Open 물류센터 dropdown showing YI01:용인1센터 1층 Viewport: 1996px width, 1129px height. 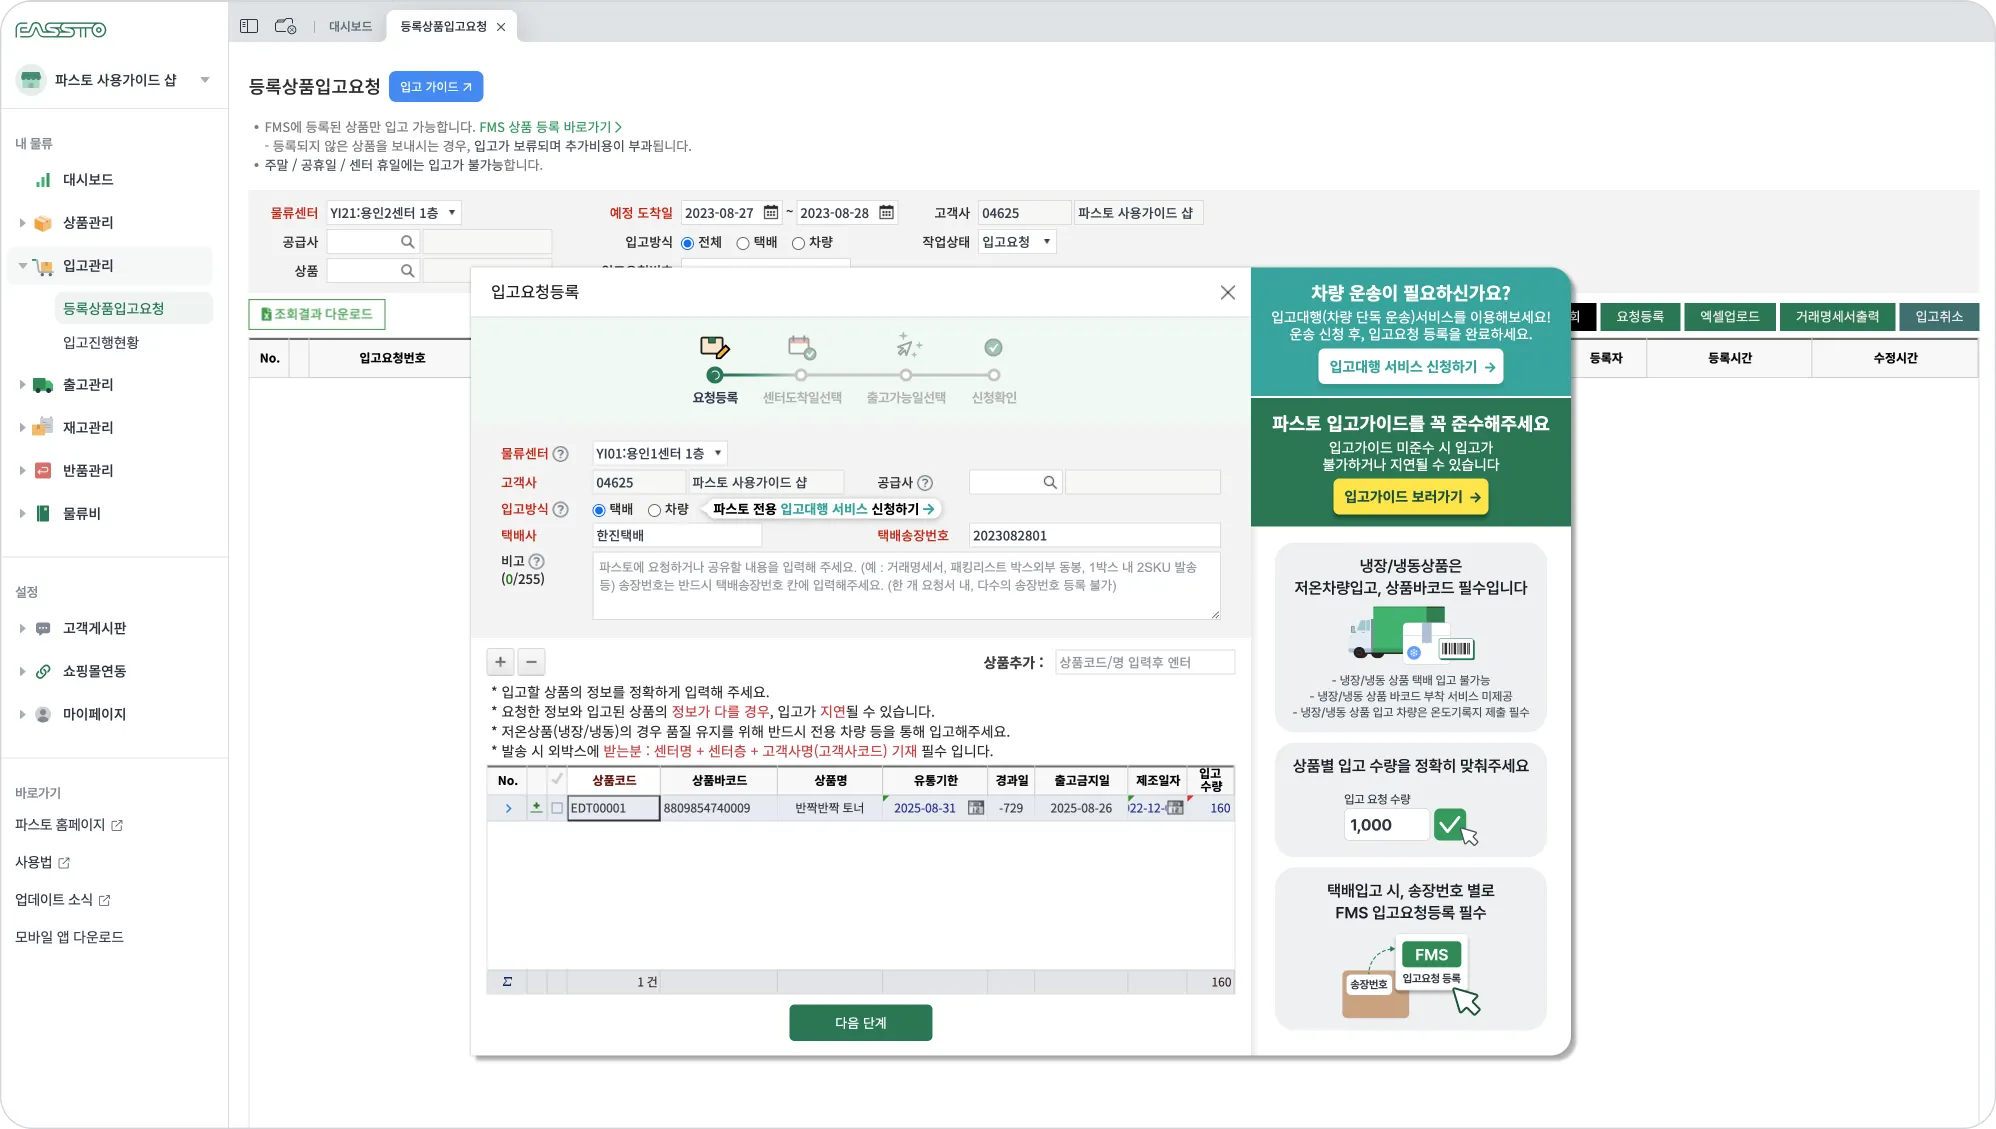tap(659, 453)
